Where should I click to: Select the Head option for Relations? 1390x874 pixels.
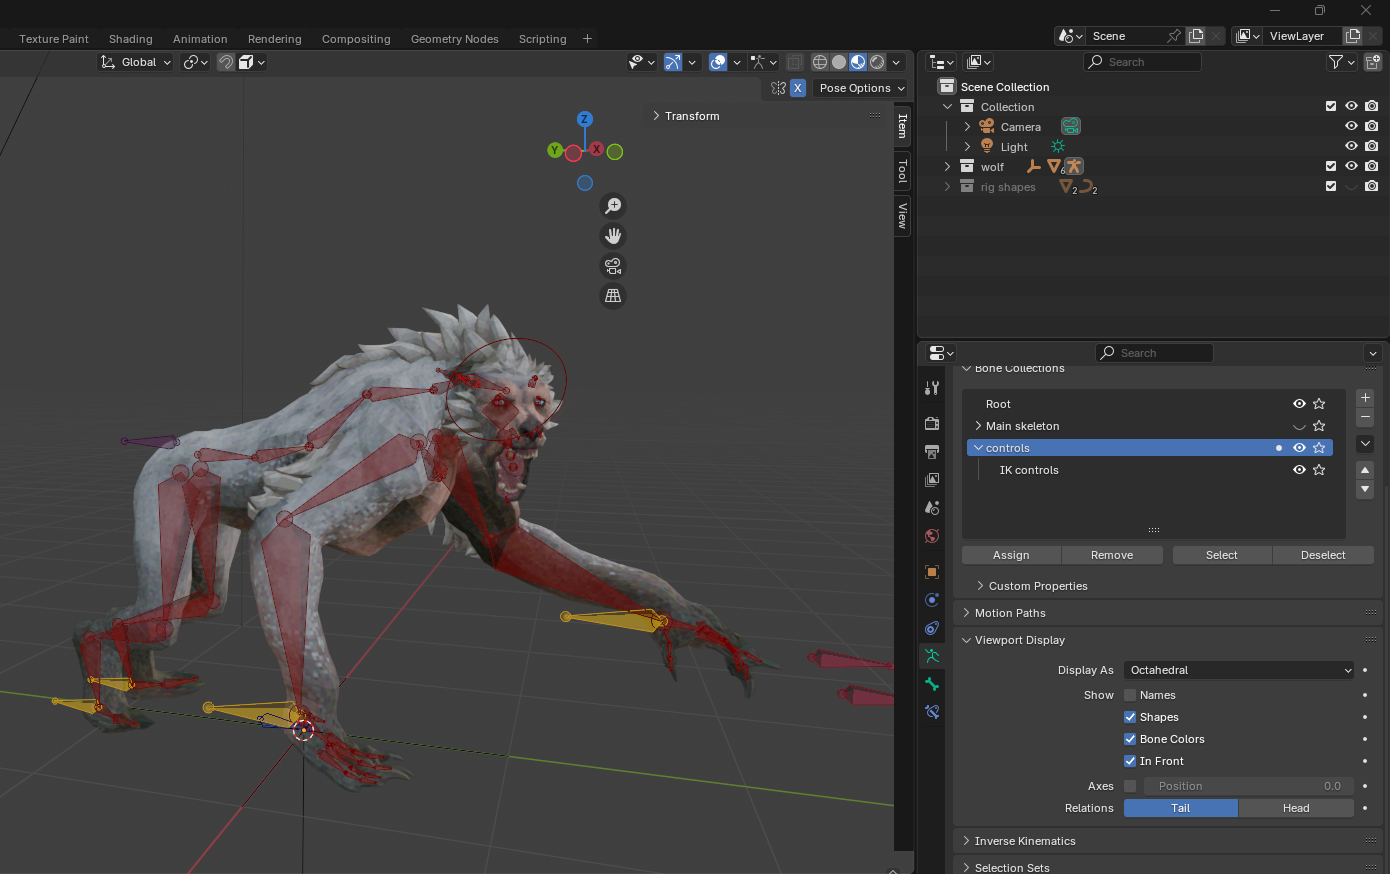click(x=1296, y=808)
